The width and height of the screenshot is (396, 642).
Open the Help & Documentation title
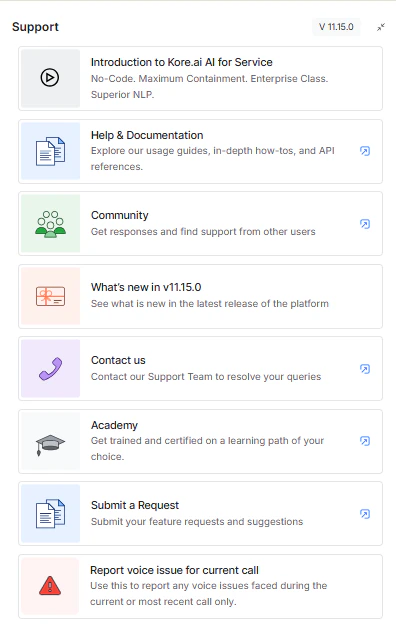click(x=147, y=135)
